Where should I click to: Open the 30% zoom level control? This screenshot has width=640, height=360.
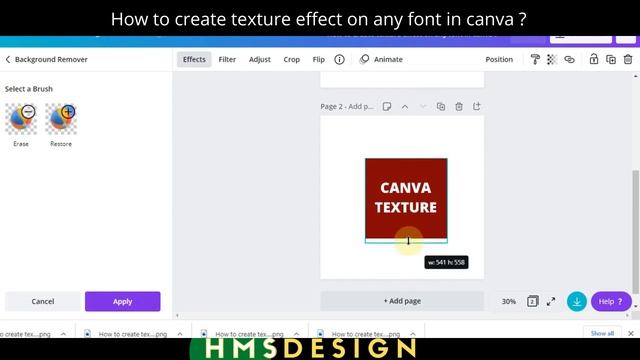[509, 301]
